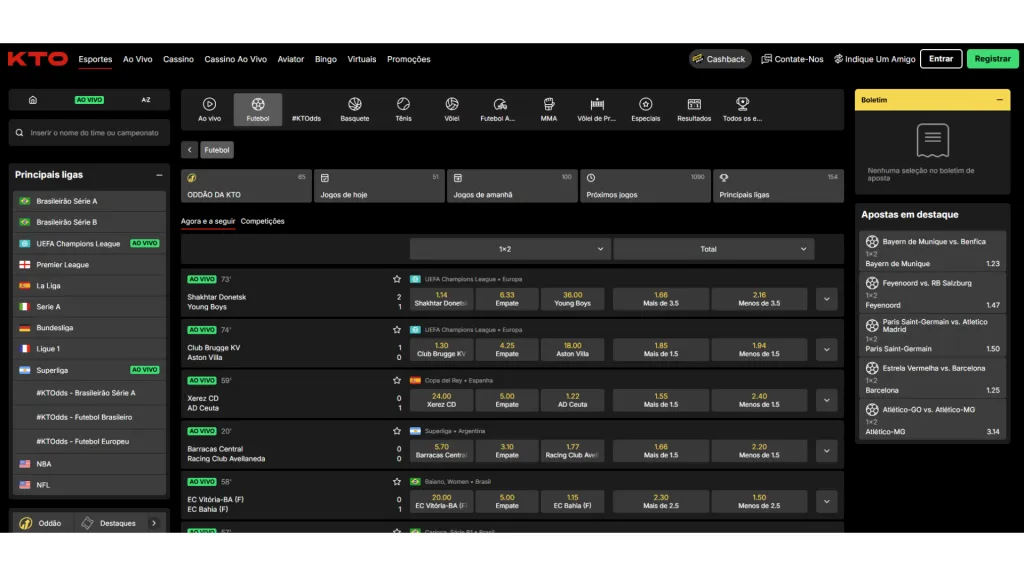Bet on Shakhtar Donetsk at 1.14
Image resolution: width=1024 pixels, height=576 pixels.
pyautogui.click(x=441, y=299)
